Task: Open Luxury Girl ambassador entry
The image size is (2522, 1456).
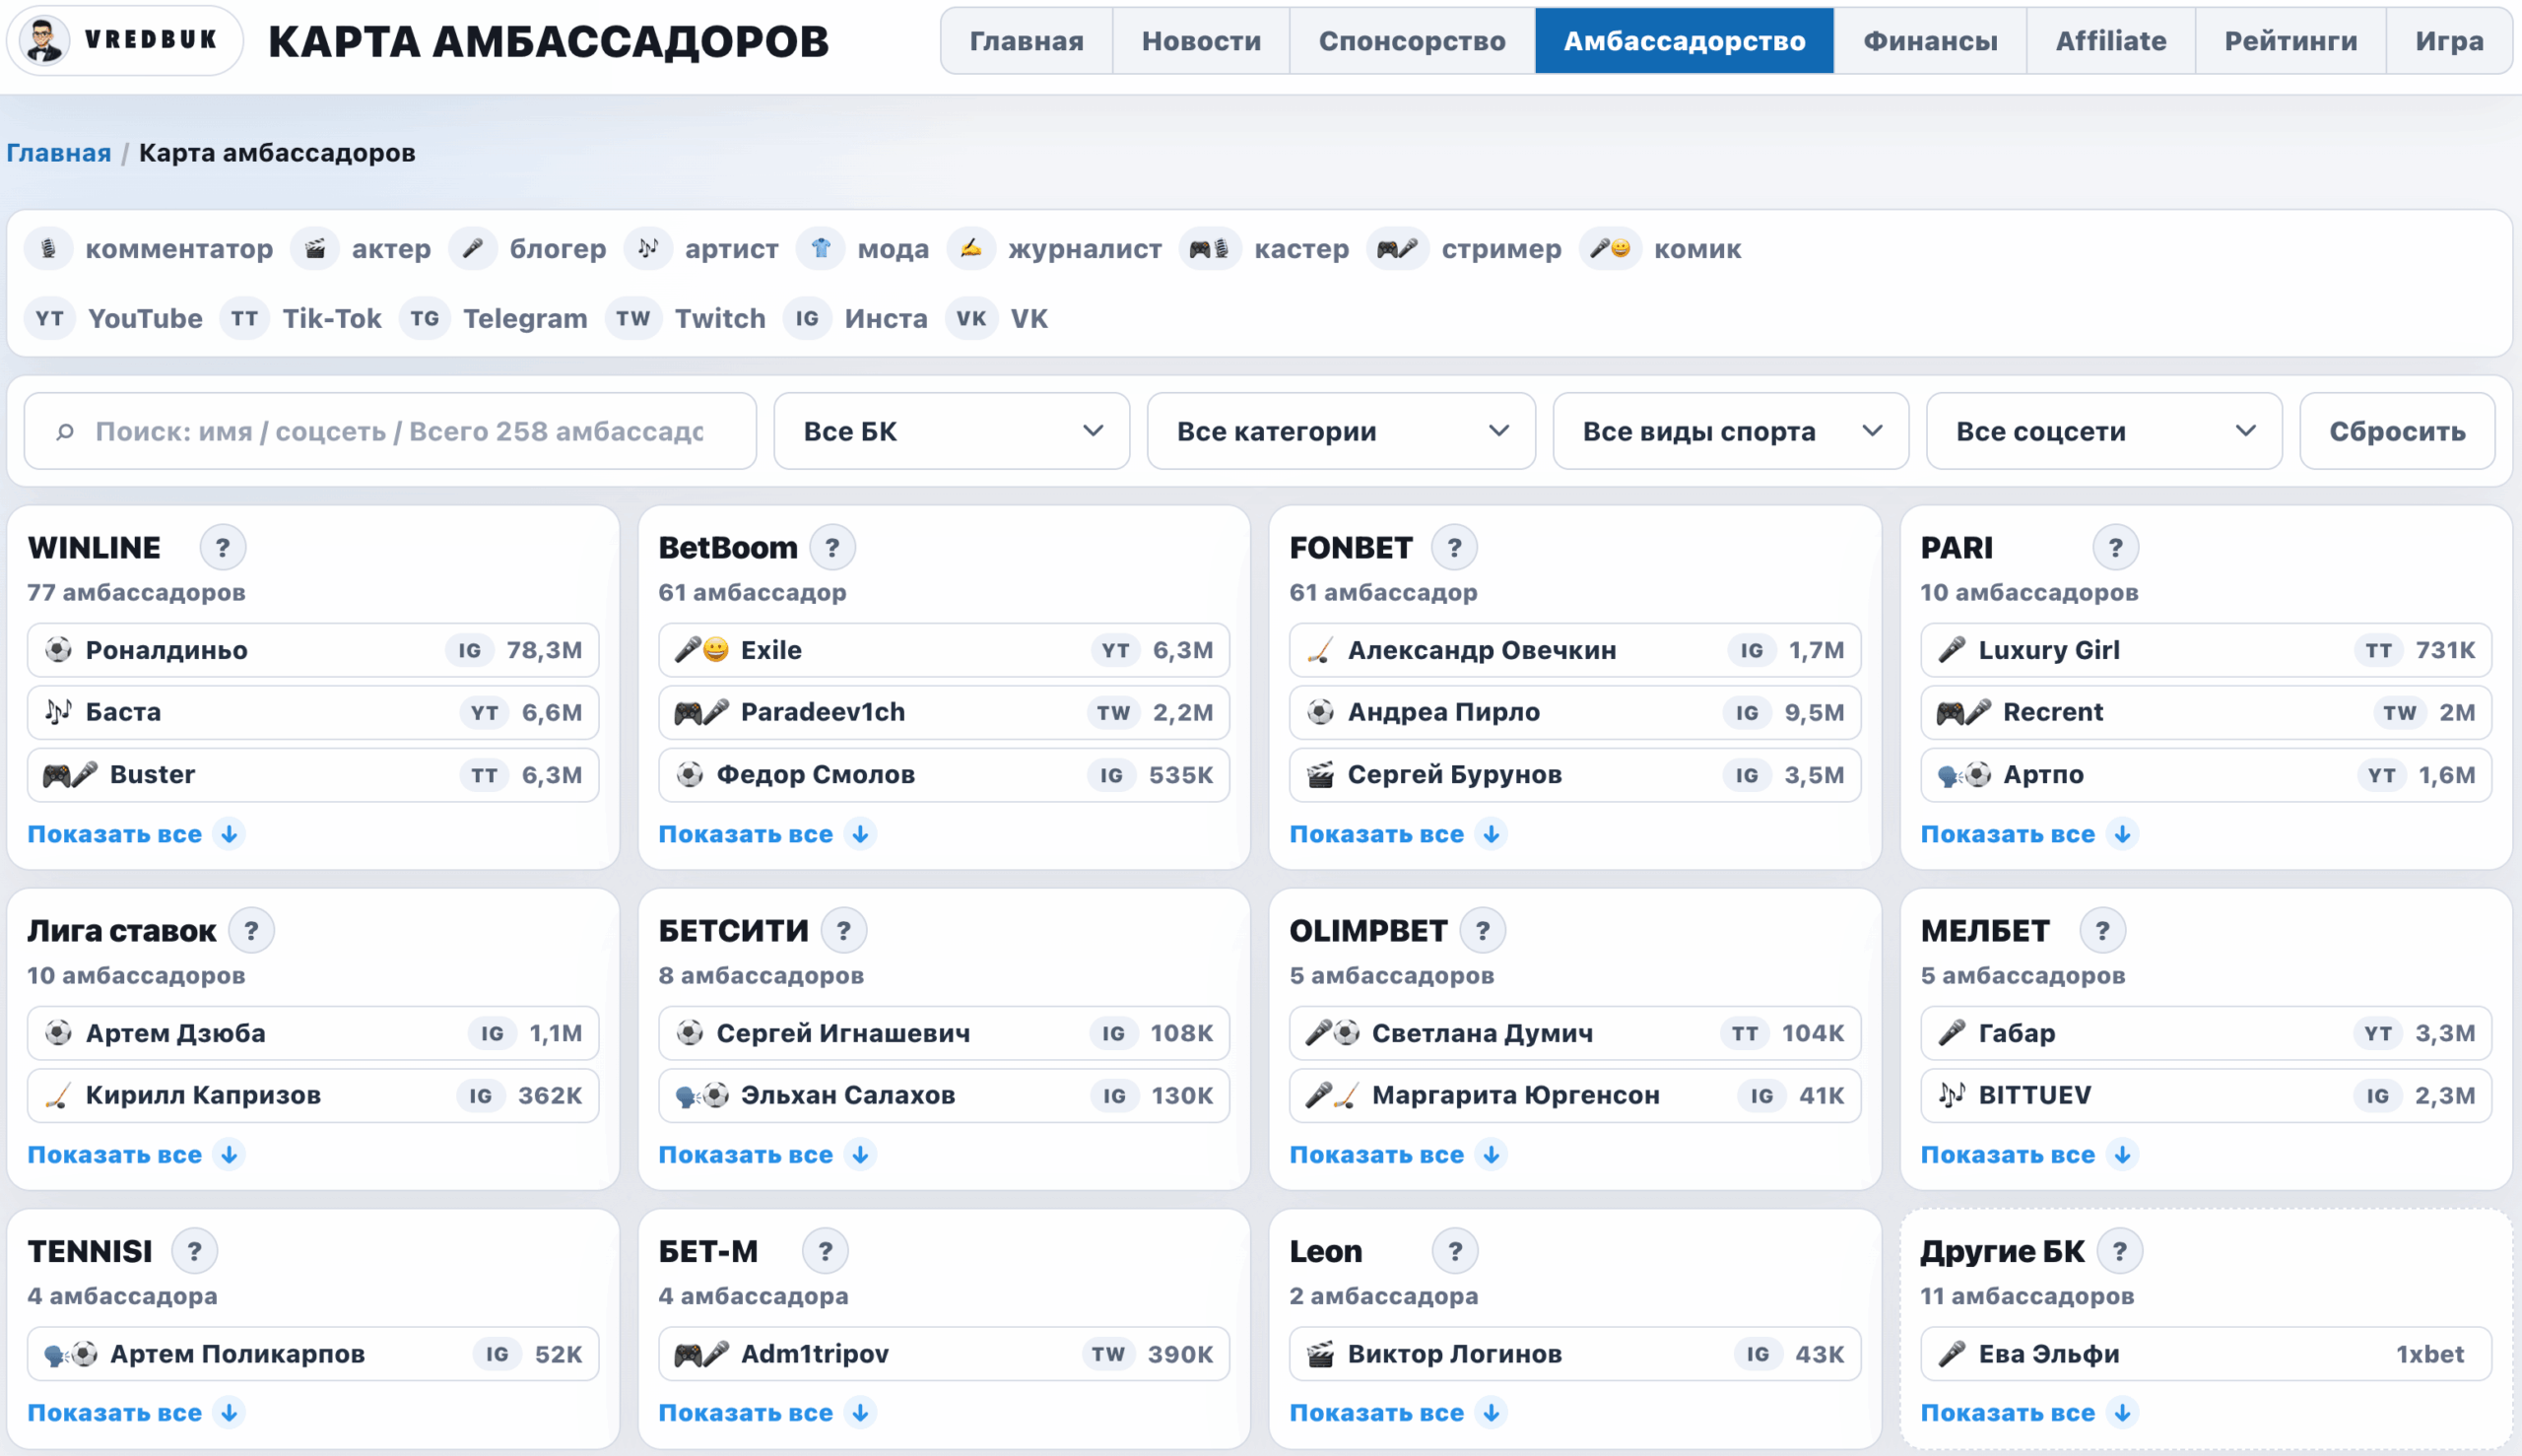Action: (x=2206, y=650)
